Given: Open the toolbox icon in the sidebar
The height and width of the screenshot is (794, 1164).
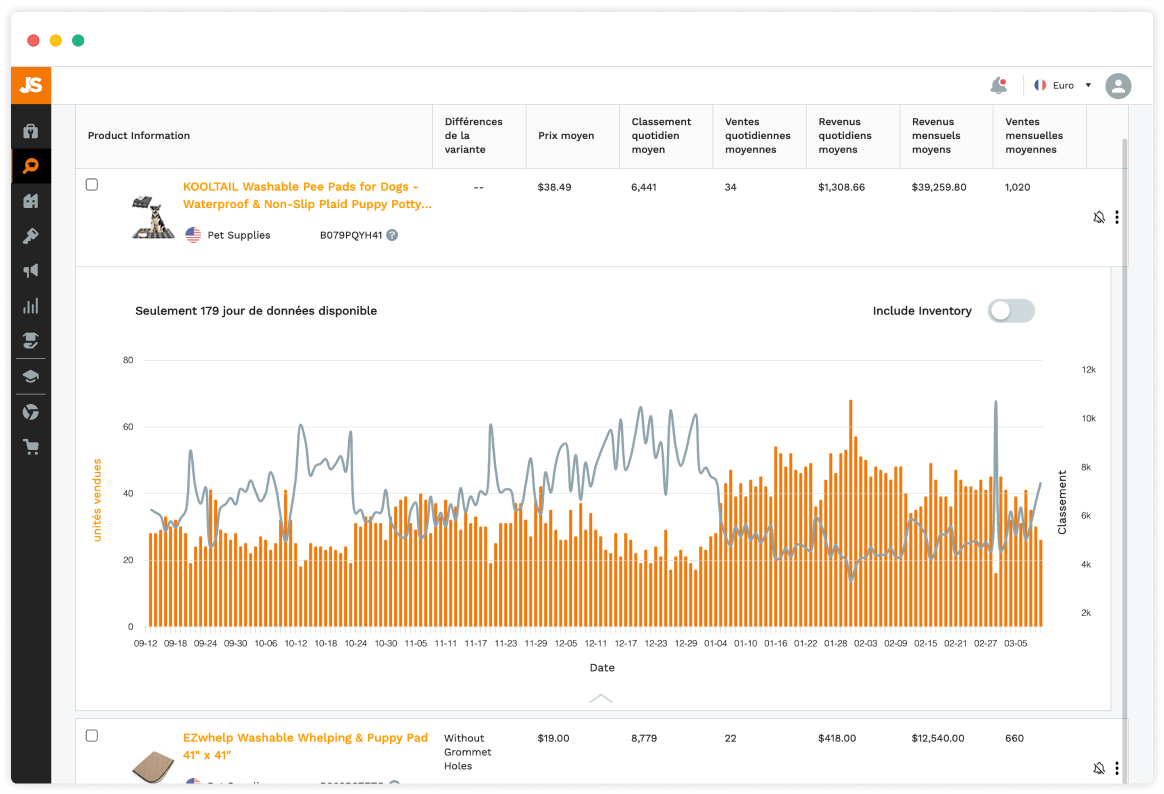Looking at the screenshot, I should pos(30,131).
